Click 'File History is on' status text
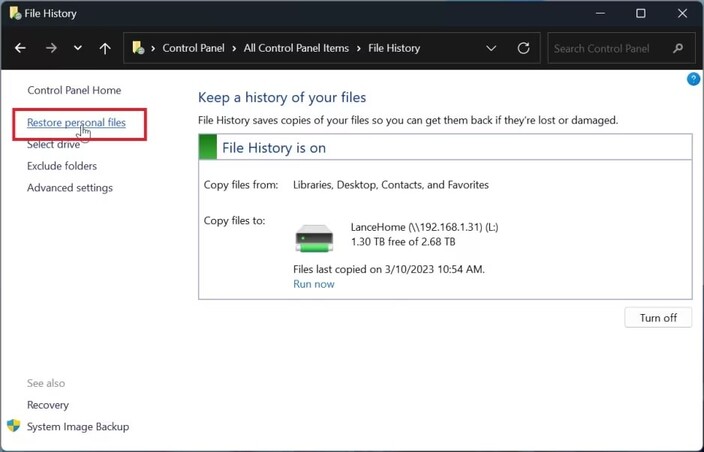The width and height of the screenshot is (704, 452). point(274,148)
